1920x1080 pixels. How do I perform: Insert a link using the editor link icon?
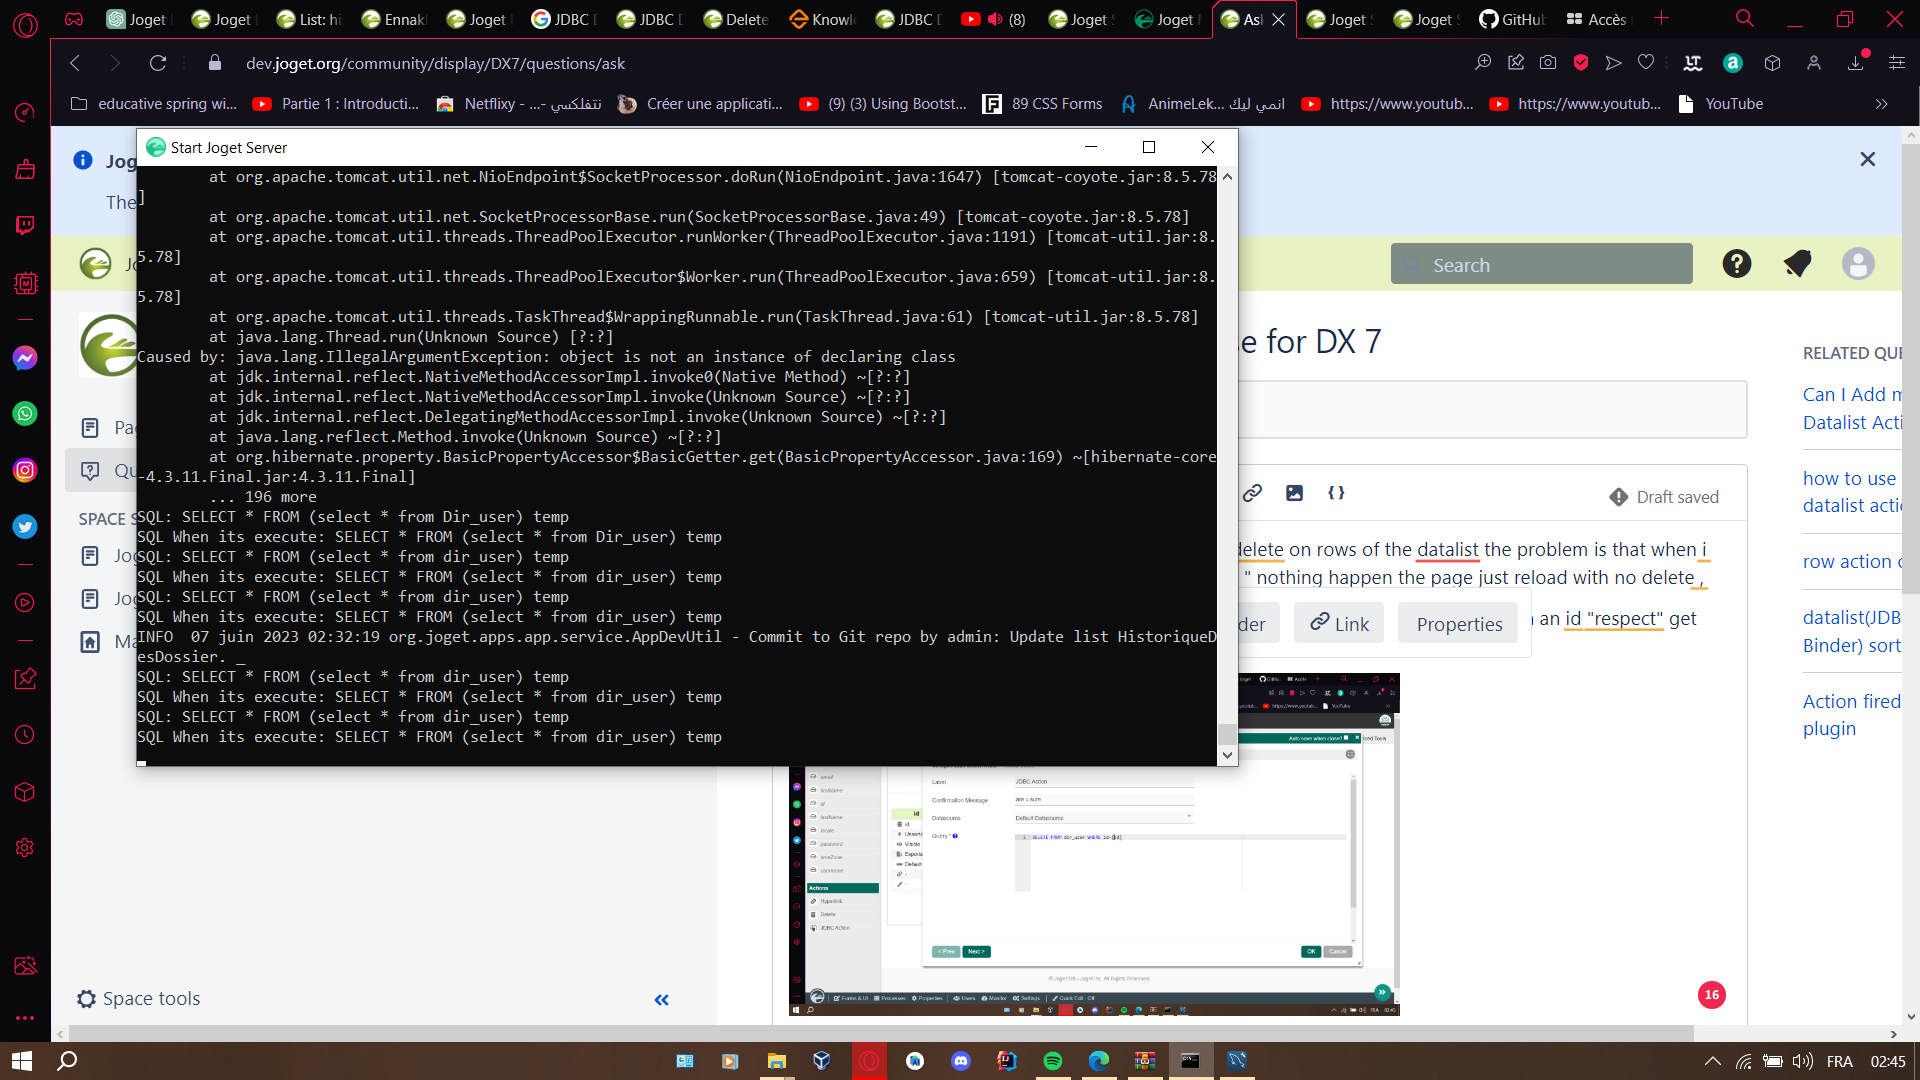point(1252,493)
